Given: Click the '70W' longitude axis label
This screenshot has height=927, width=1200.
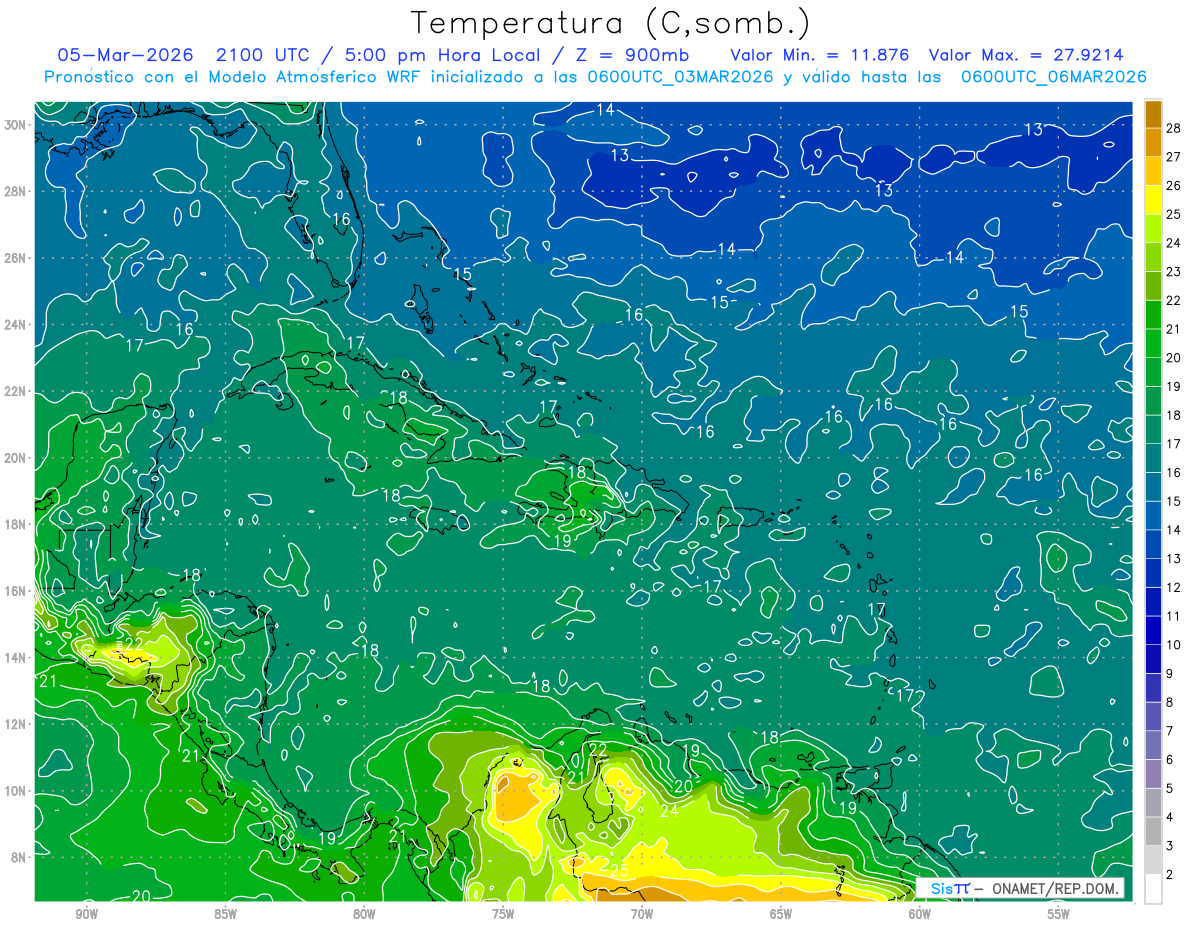Looking at the screenshot, I should [642, 914].
